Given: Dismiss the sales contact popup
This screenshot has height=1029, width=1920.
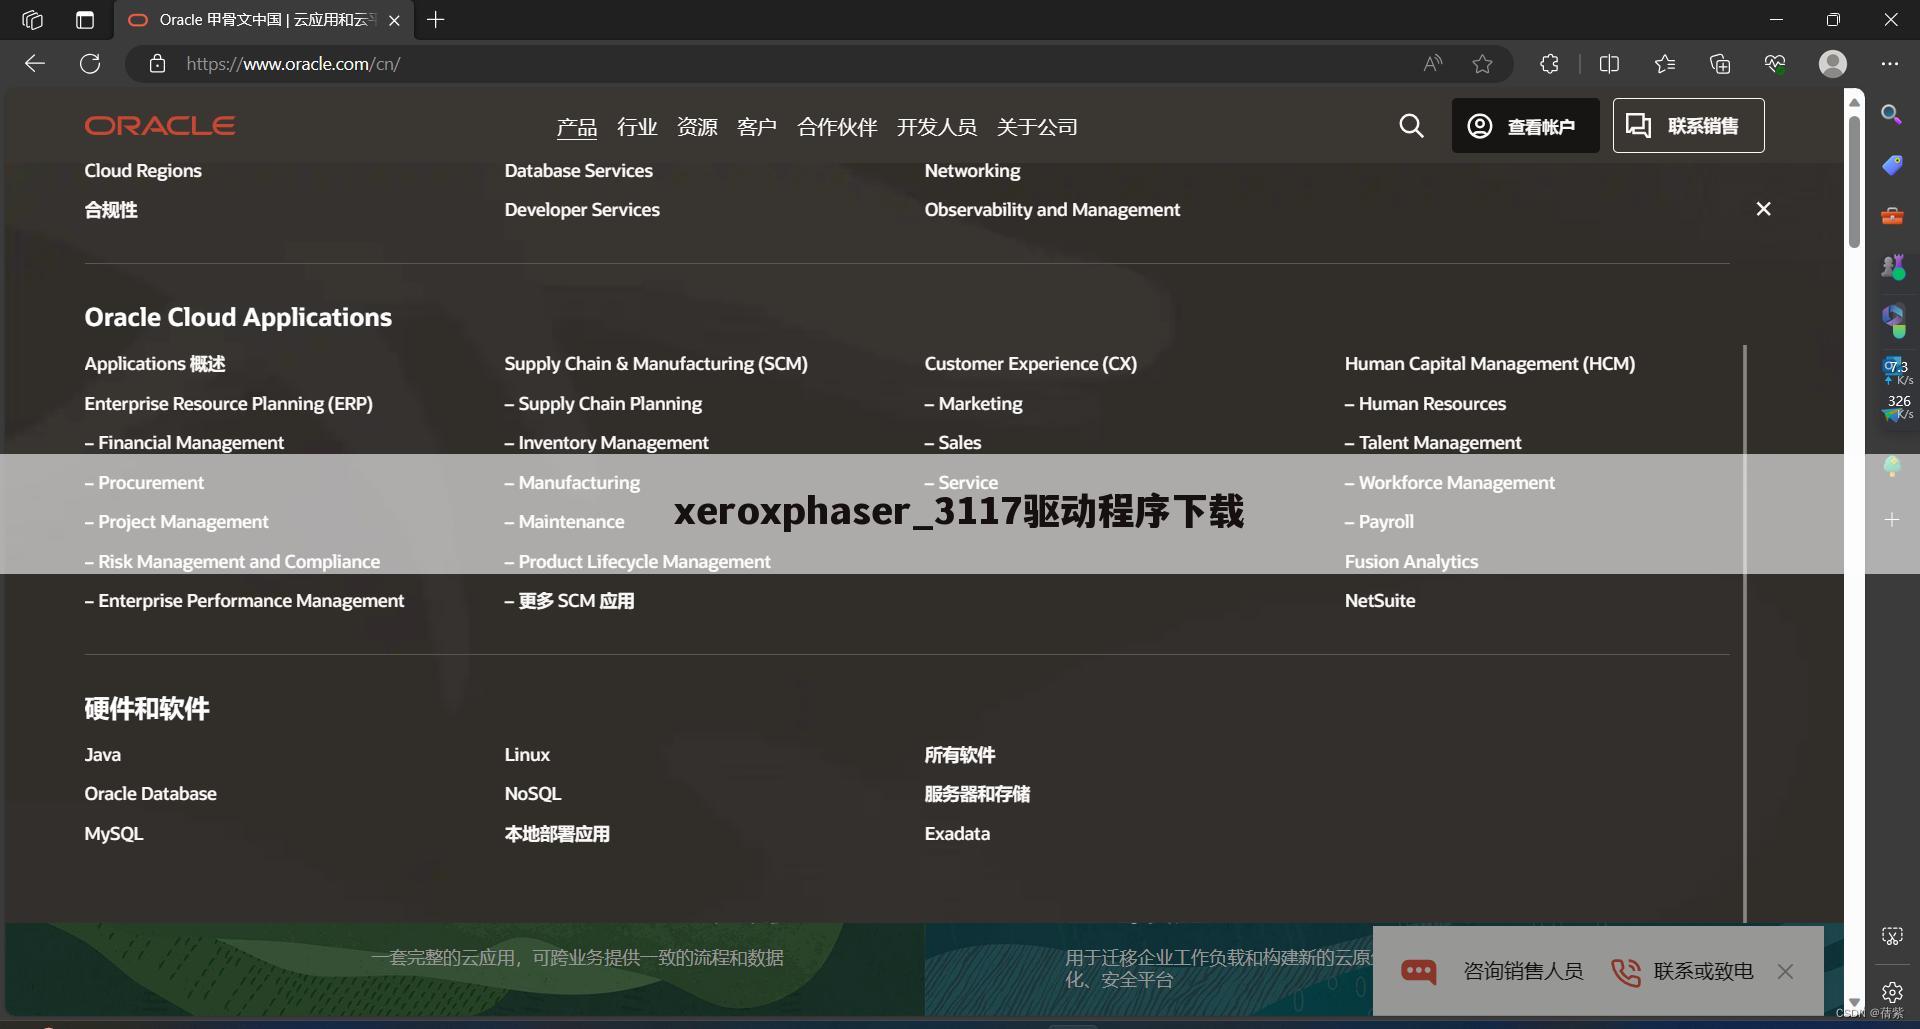Looking at the screenshot, I should tap(1785, 971).
